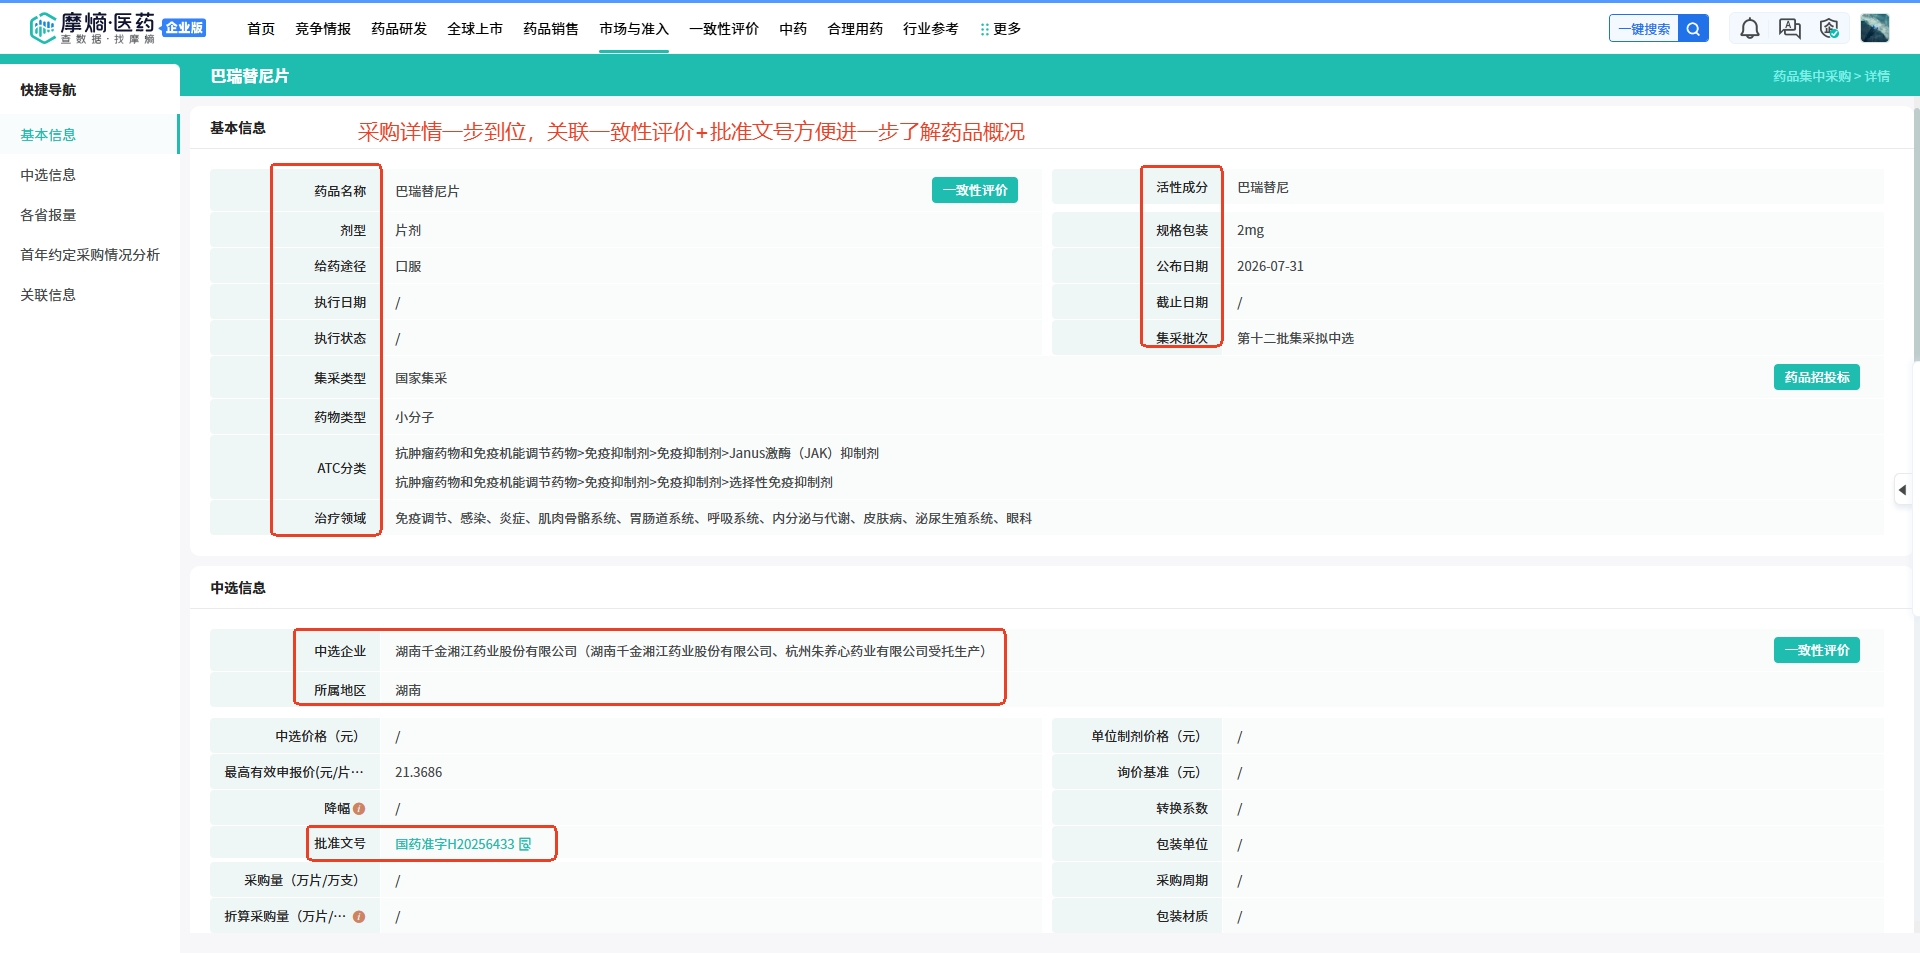Click the document icon after 国药准字H20256433
Screen dimensions: 1920x953
click(525, 845)
